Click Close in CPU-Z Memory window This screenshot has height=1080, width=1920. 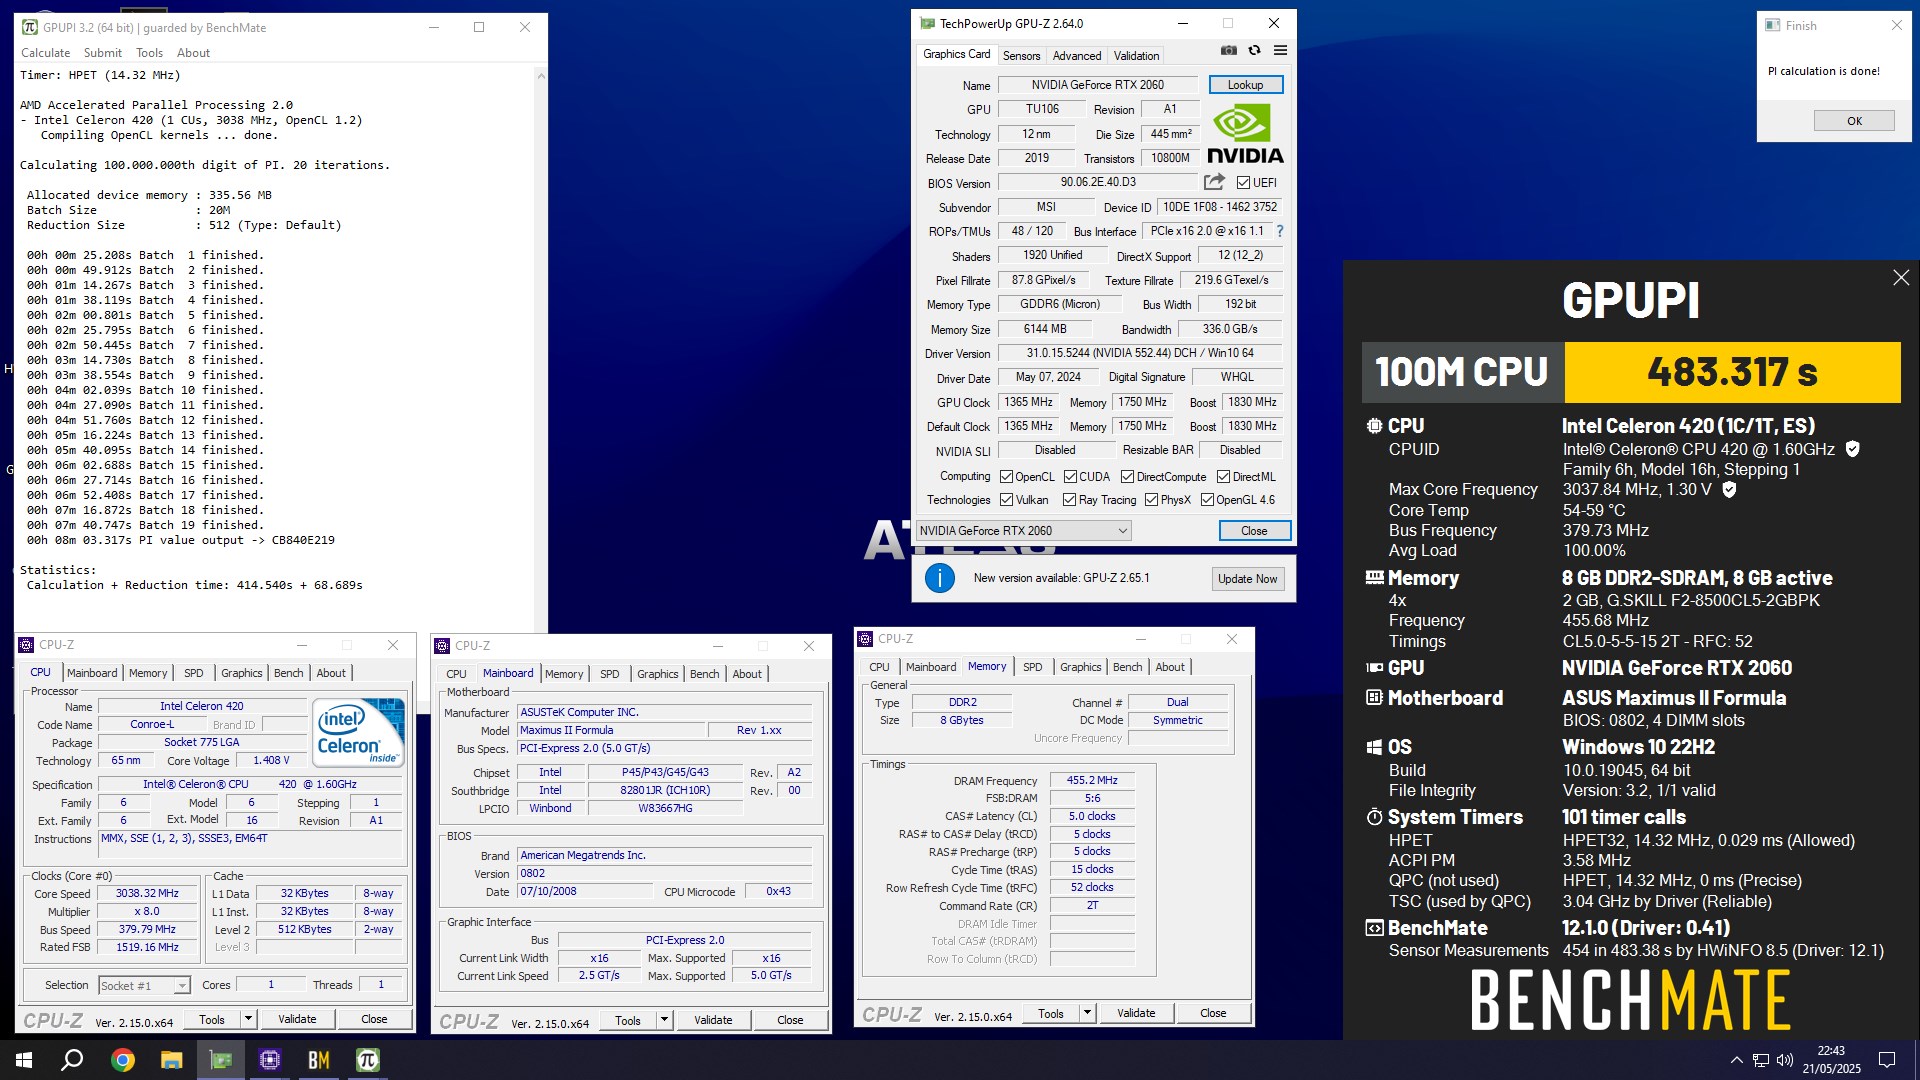click(x=1213, y=1013)
